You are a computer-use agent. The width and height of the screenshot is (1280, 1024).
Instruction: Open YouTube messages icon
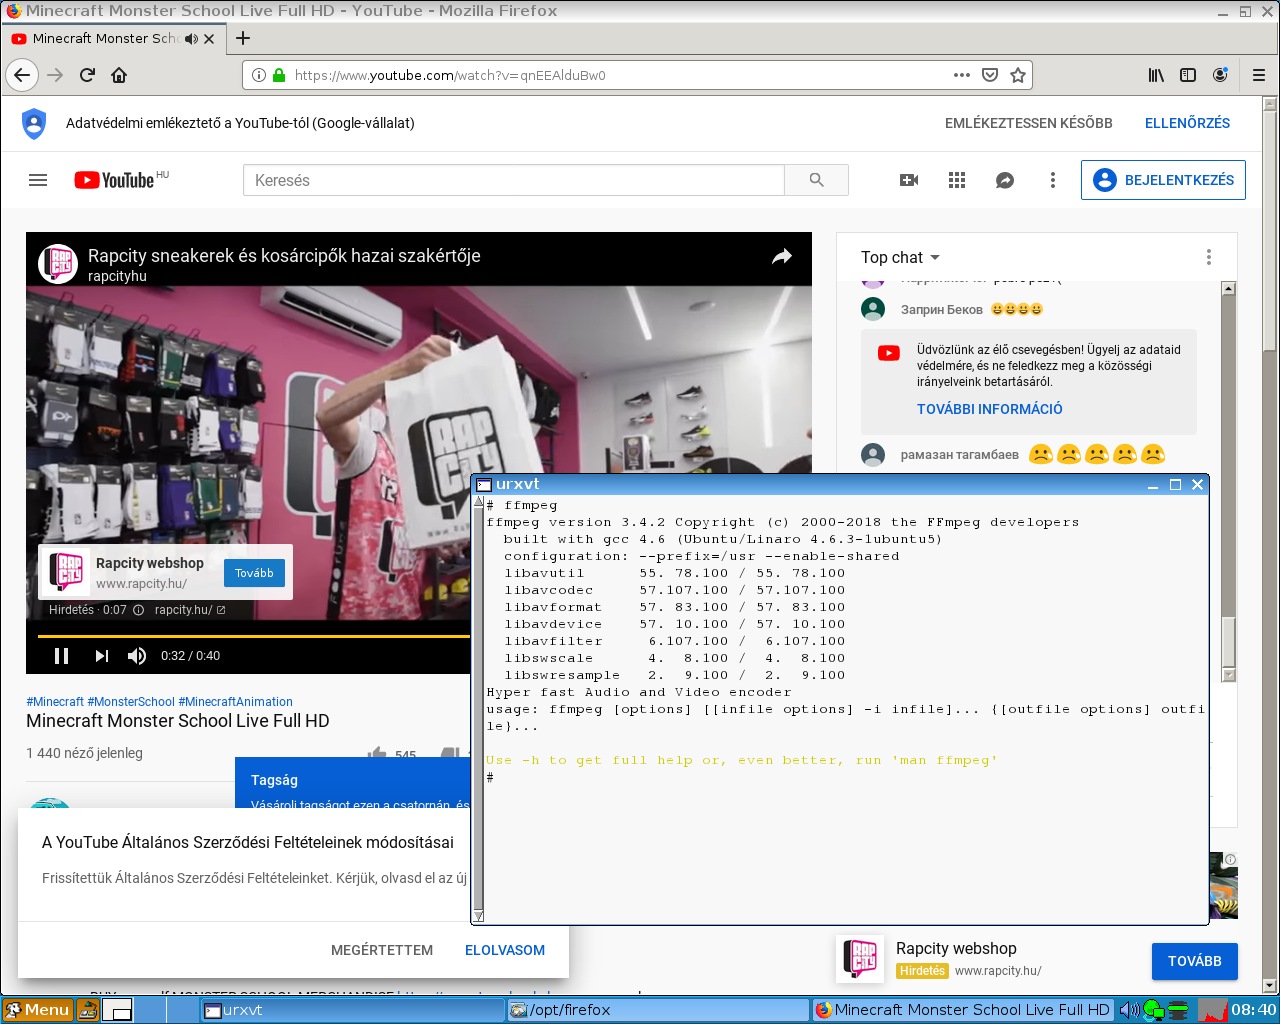click(1005, 180)
